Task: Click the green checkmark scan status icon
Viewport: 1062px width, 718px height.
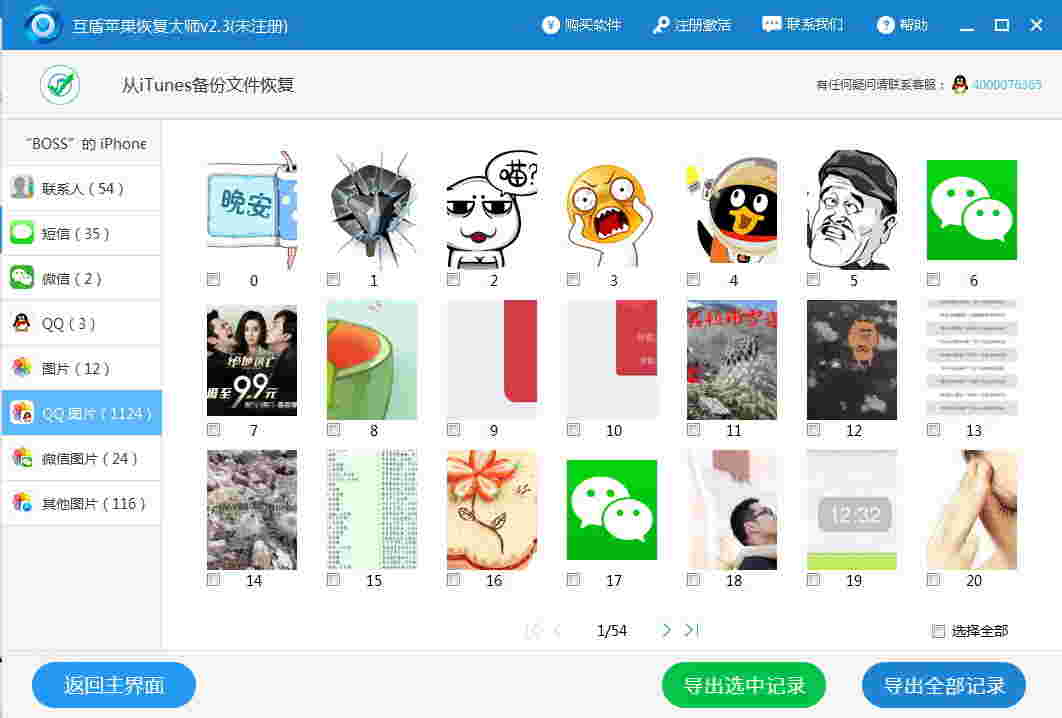Action: (x=59, y=85)
